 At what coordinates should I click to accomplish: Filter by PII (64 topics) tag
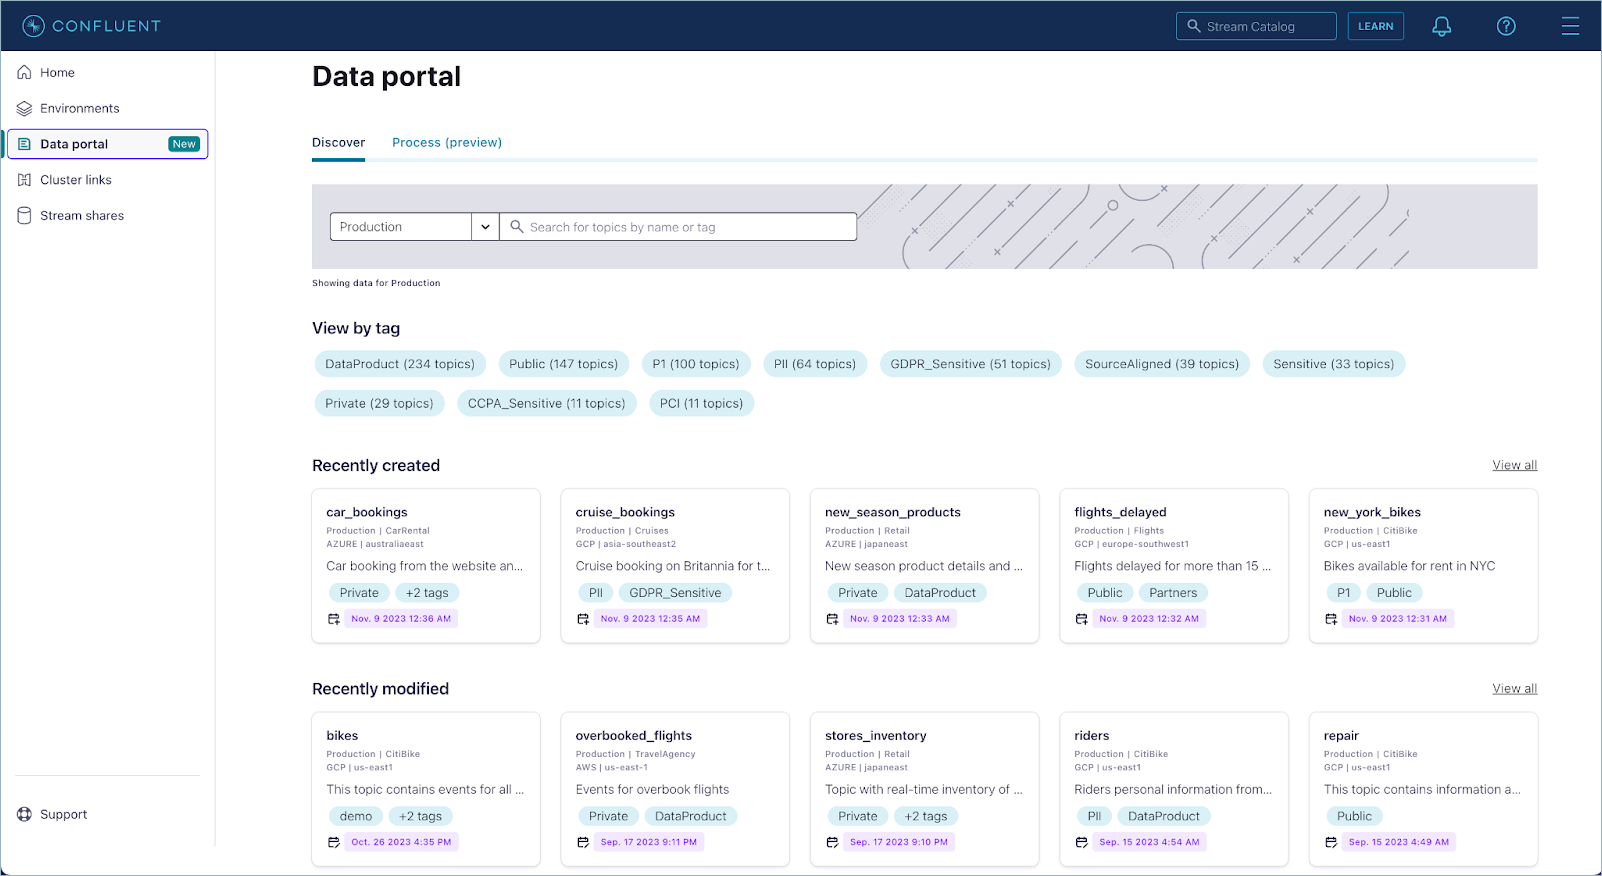click(x=815, y=364)
